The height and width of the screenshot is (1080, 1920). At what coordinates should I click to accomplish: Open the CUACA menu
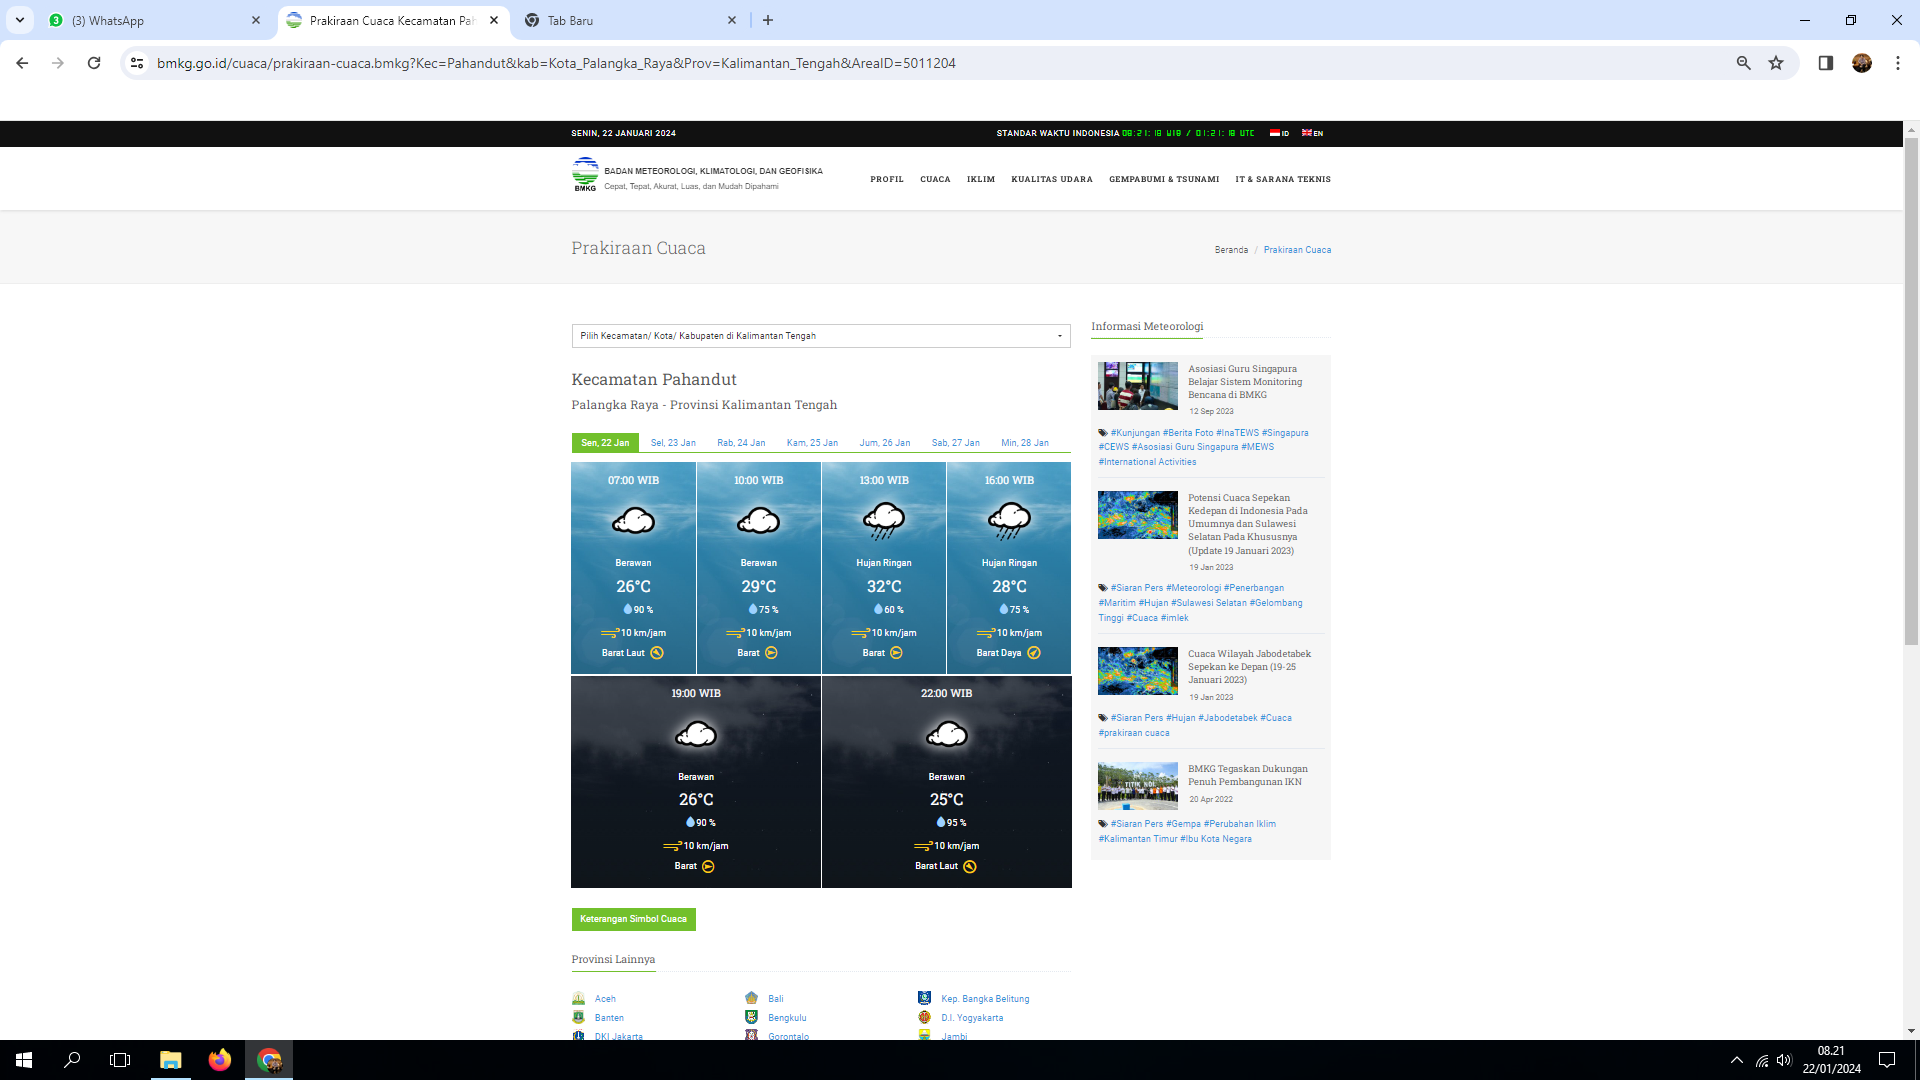(x=935, y=180)
